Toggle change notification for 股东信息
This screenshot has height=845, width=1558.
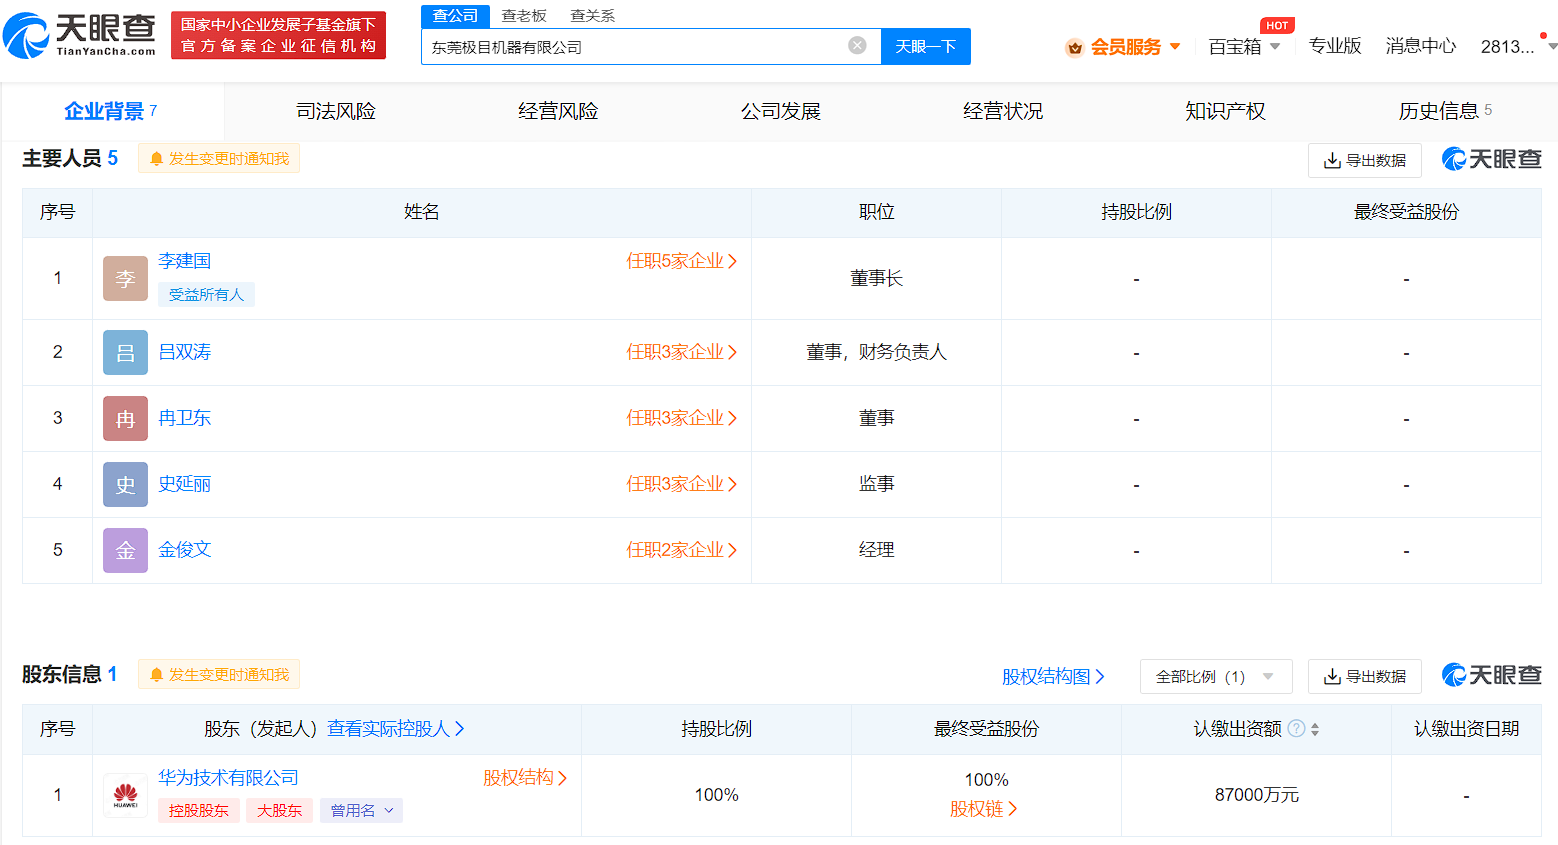pos(219,675)
